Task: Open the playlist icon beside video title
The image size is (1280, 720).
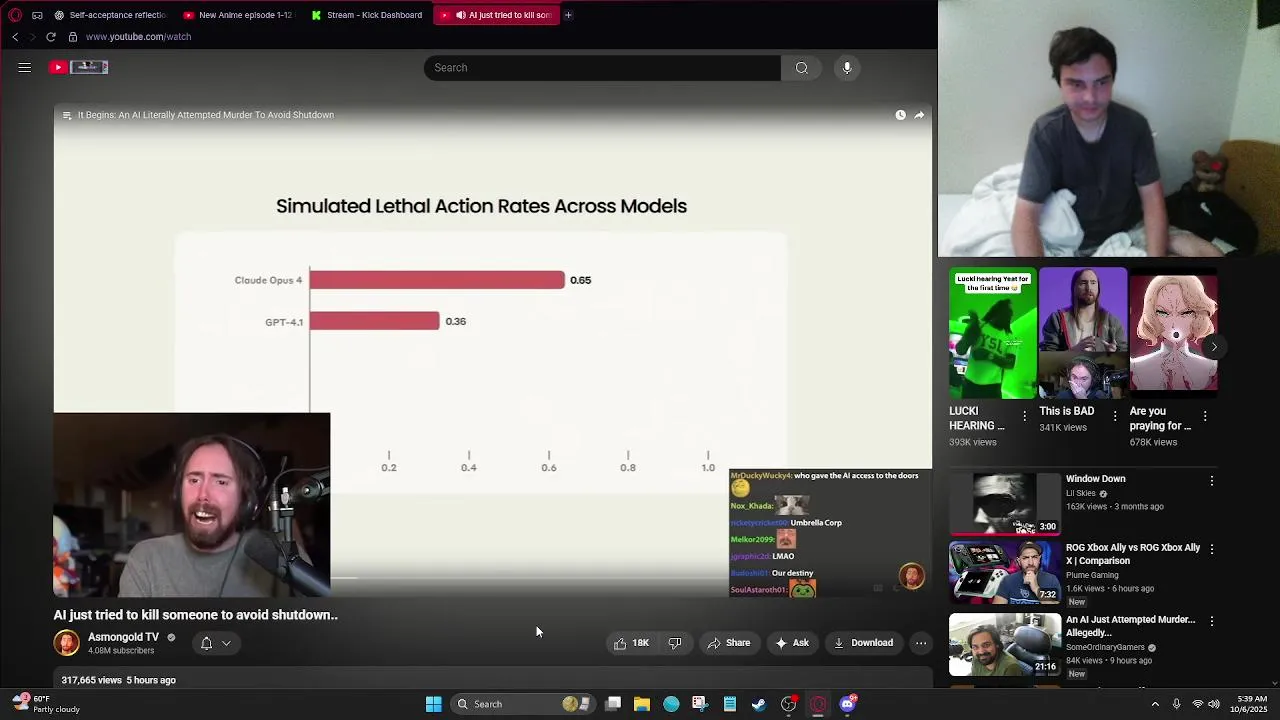Action: pos(67,115)
